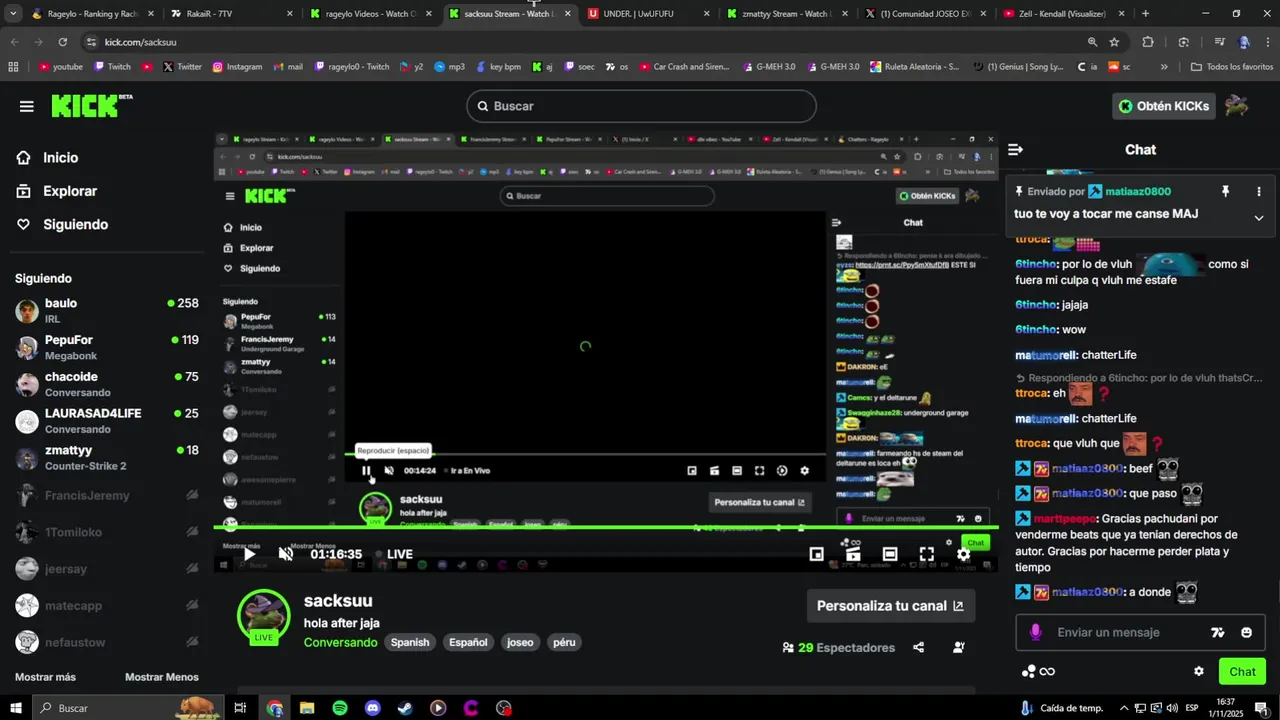Viewport: 1280px width, 720px height.
Task: Open user profile avatar in header
Action: click(1237, 106)
